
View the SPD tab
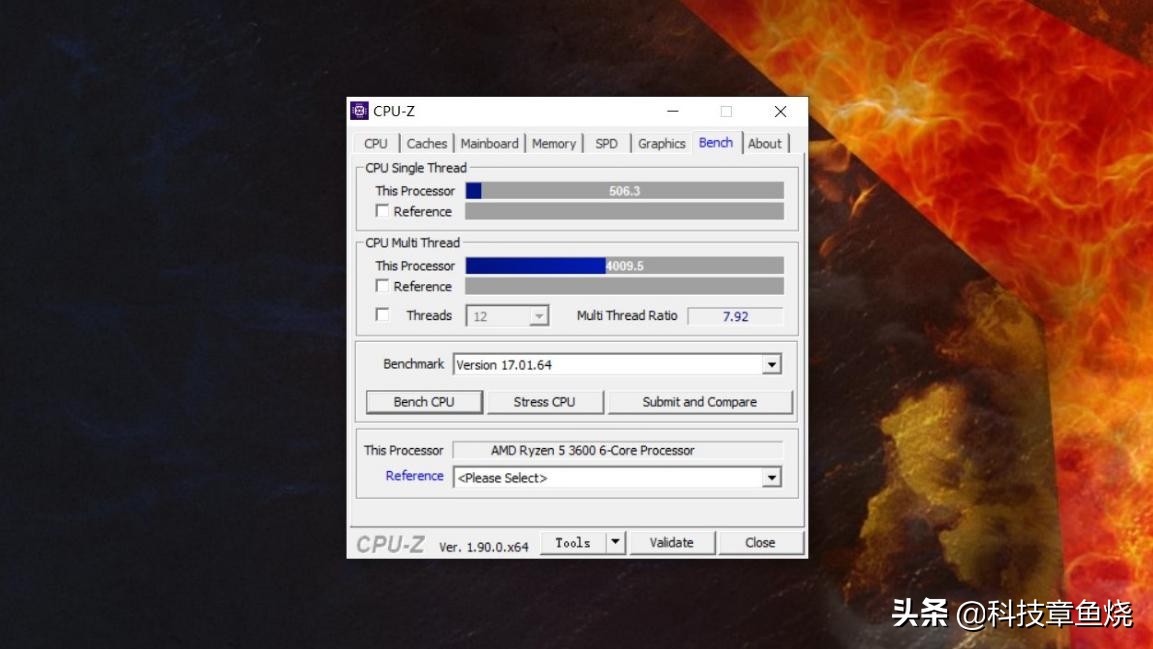(606, 143)
